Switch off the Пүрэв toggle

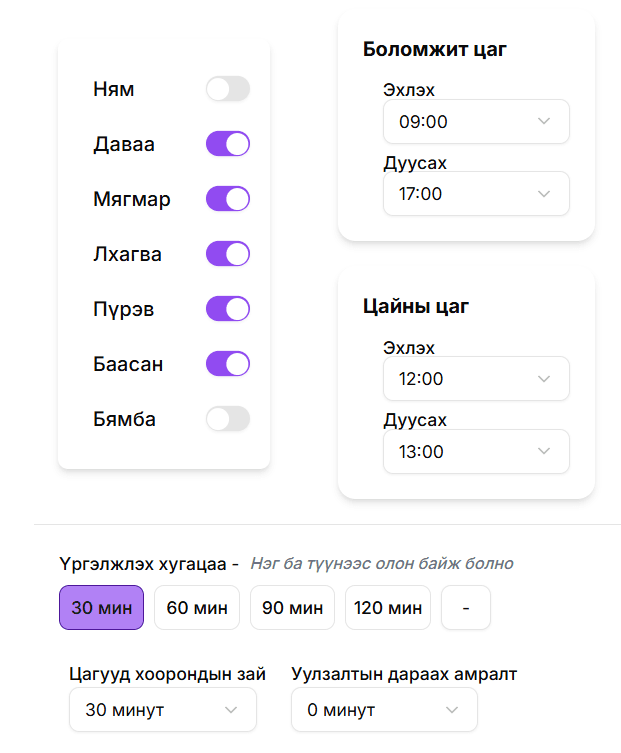[x=227, y=309]
